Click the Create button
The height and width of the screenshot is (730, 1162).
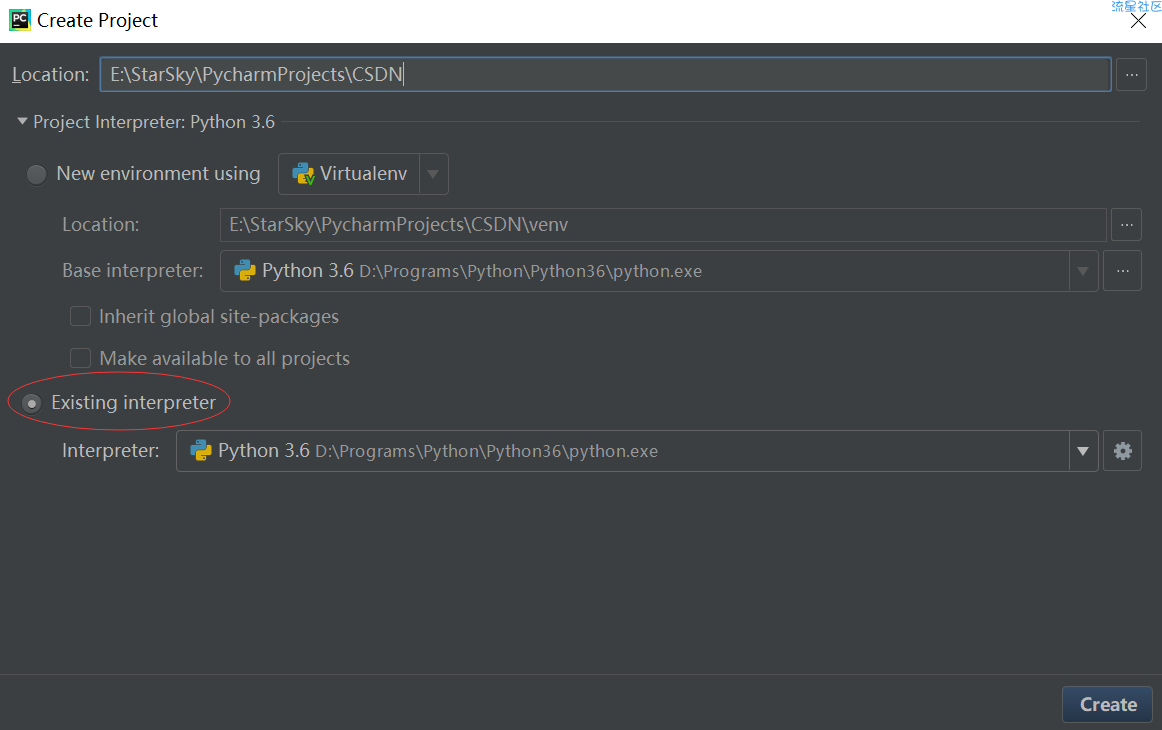(x=1107, y=704)
